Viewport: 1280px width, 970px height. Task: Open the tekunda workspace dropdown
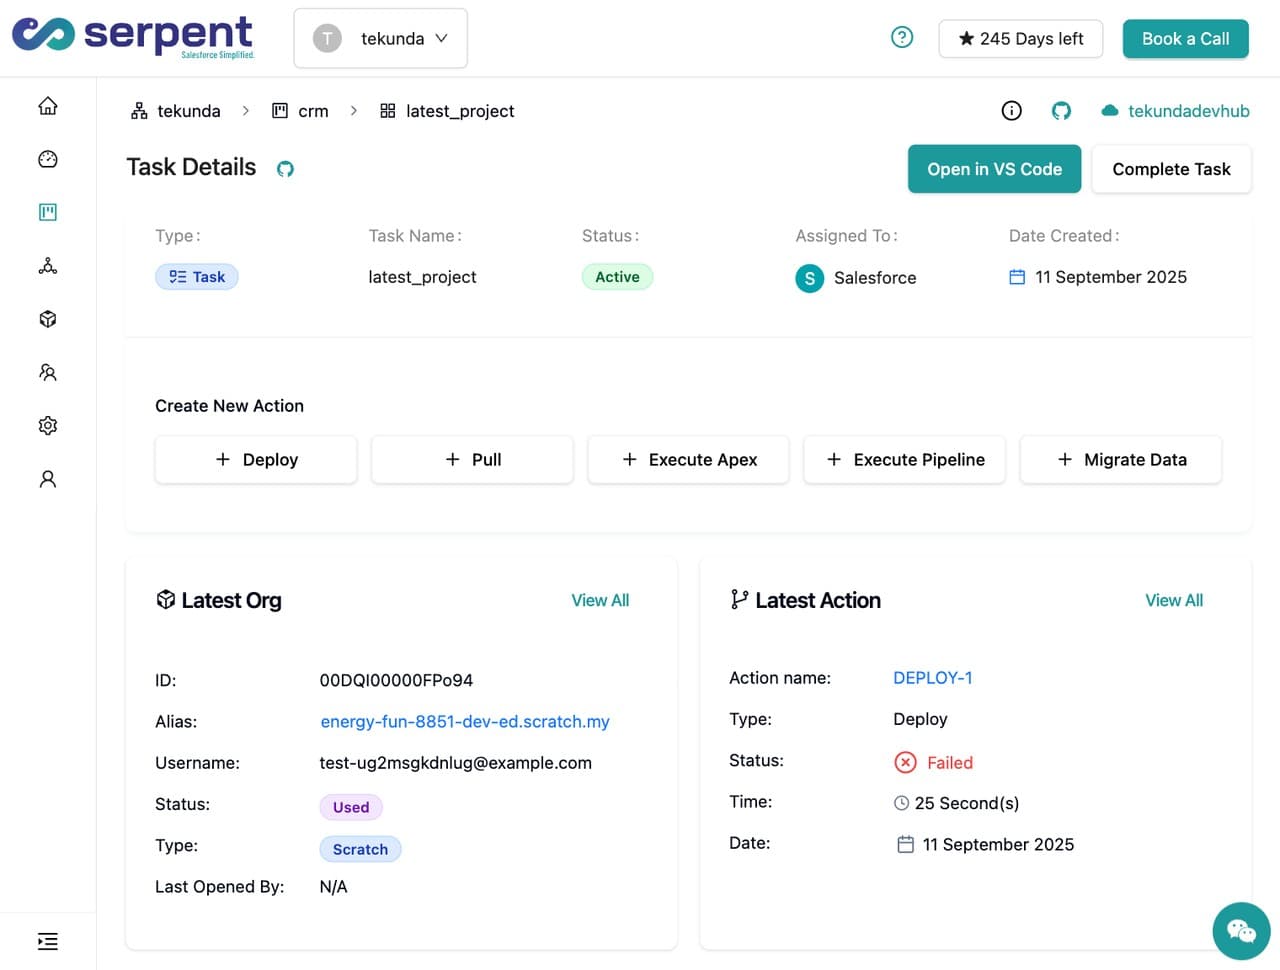tap(380, 38)
